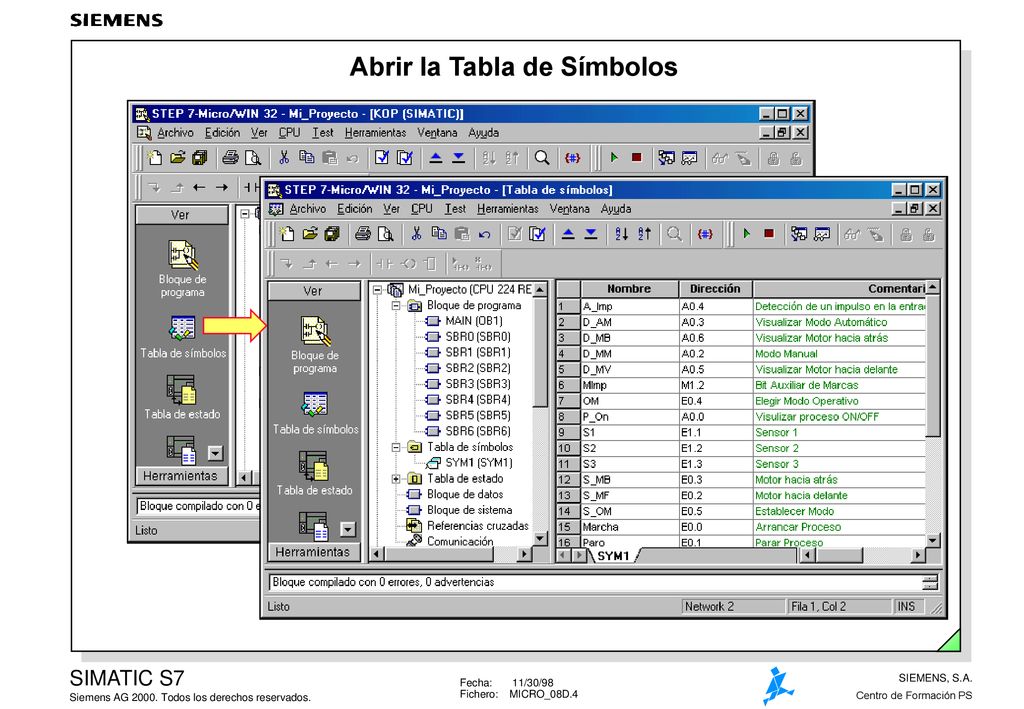Toggle Program Status icon in the front window toolbar
The width and height of the screenshot is (1024, 709).
point(798,234)
